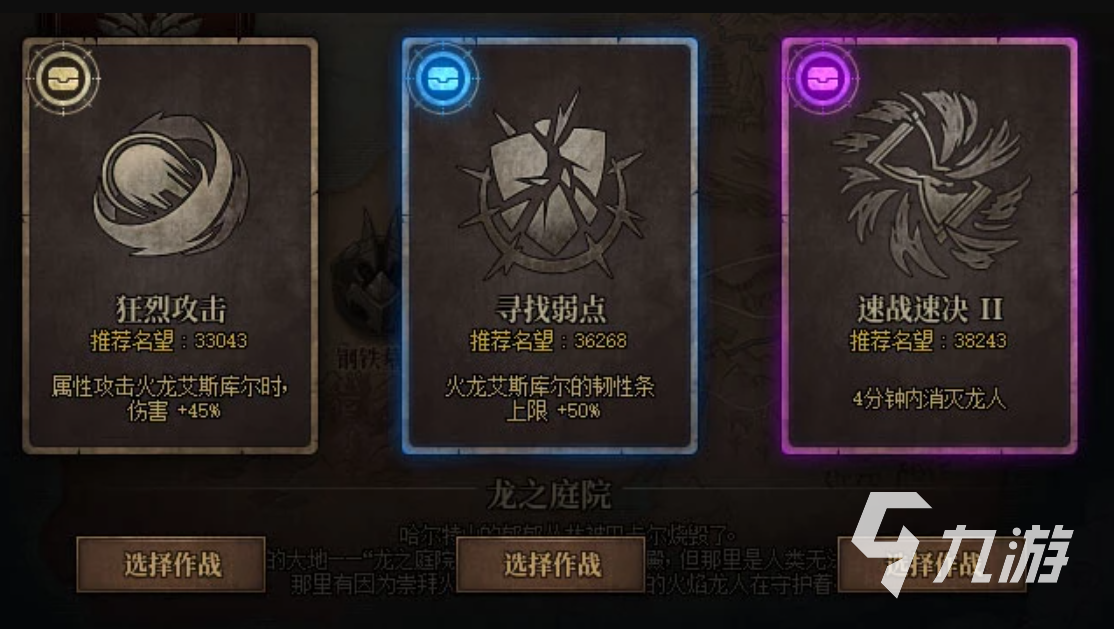The height and width of the screenshot is (629, 1114).
Task: Click the 推荐名望：33043 label
Action: (169, 341)
